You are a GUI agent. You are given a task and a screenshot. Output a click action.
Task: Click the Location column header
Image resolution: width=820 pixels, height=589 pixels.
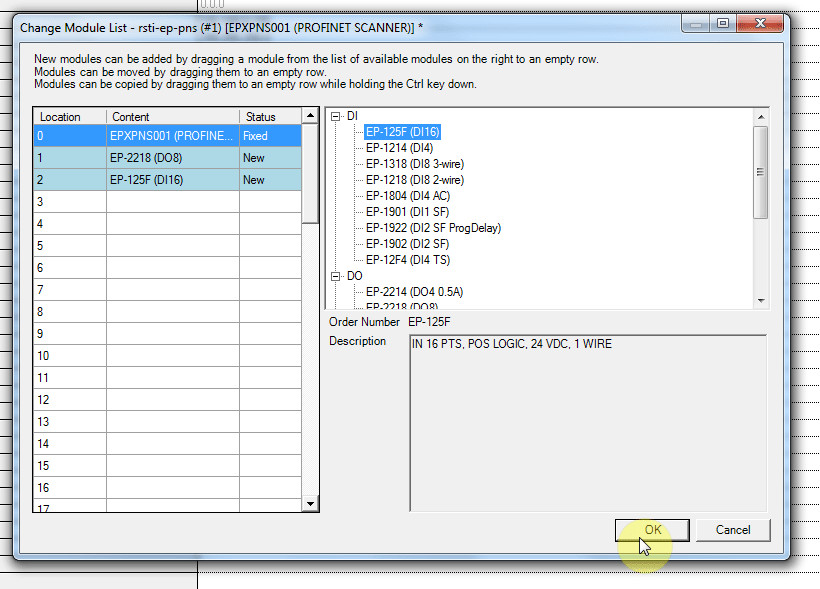pos(70,117)
